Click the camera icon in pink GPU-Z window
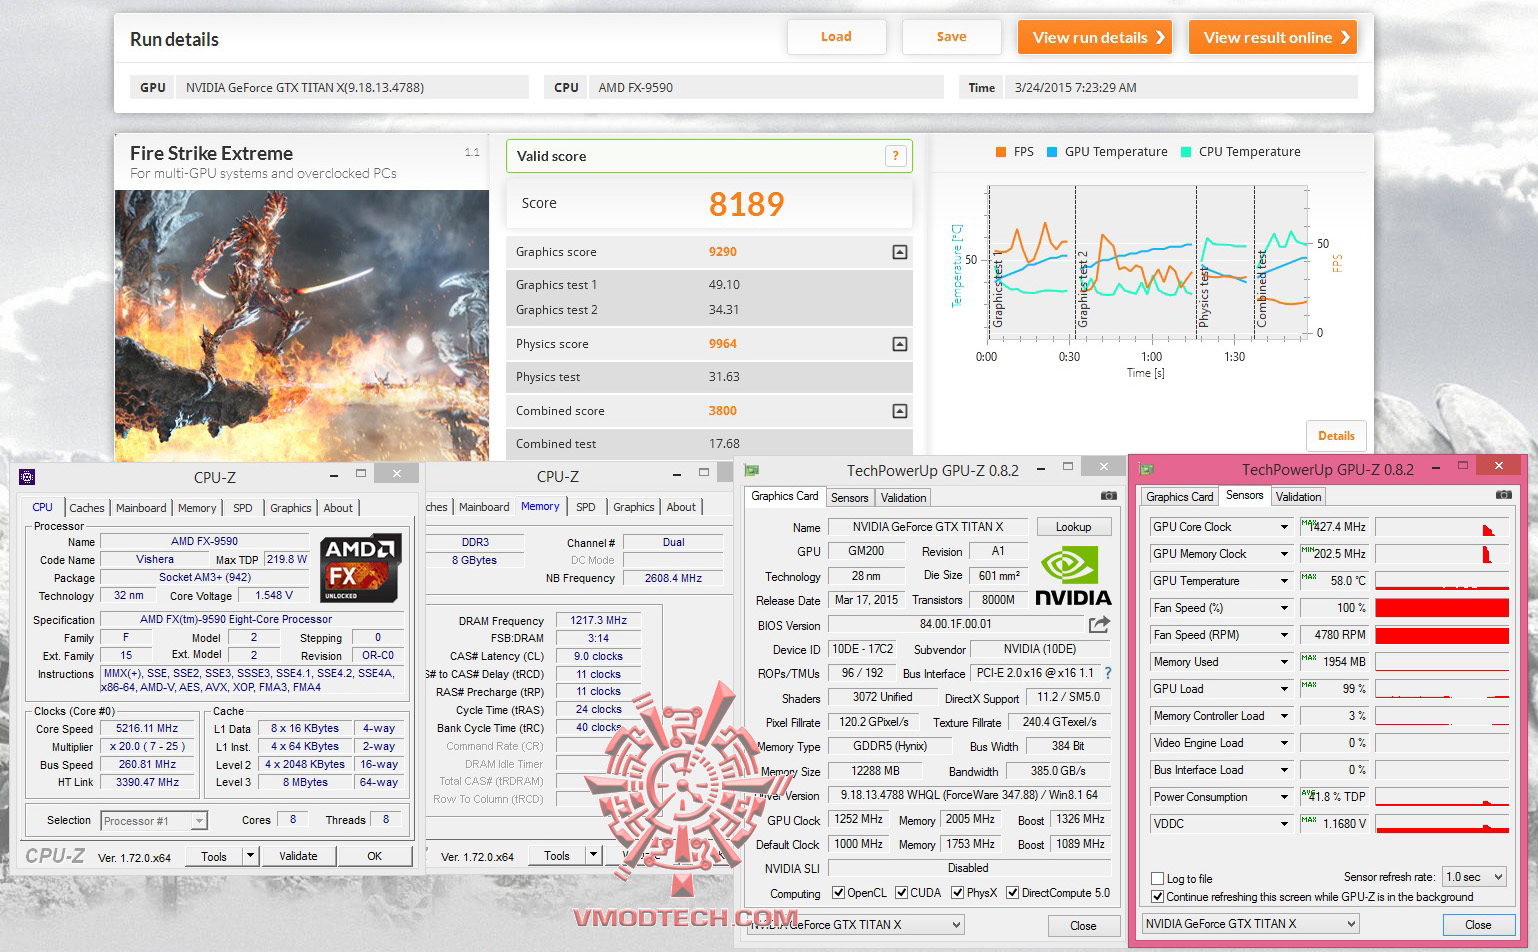Screen dimensions: 1538x952 pos(1503,495)
